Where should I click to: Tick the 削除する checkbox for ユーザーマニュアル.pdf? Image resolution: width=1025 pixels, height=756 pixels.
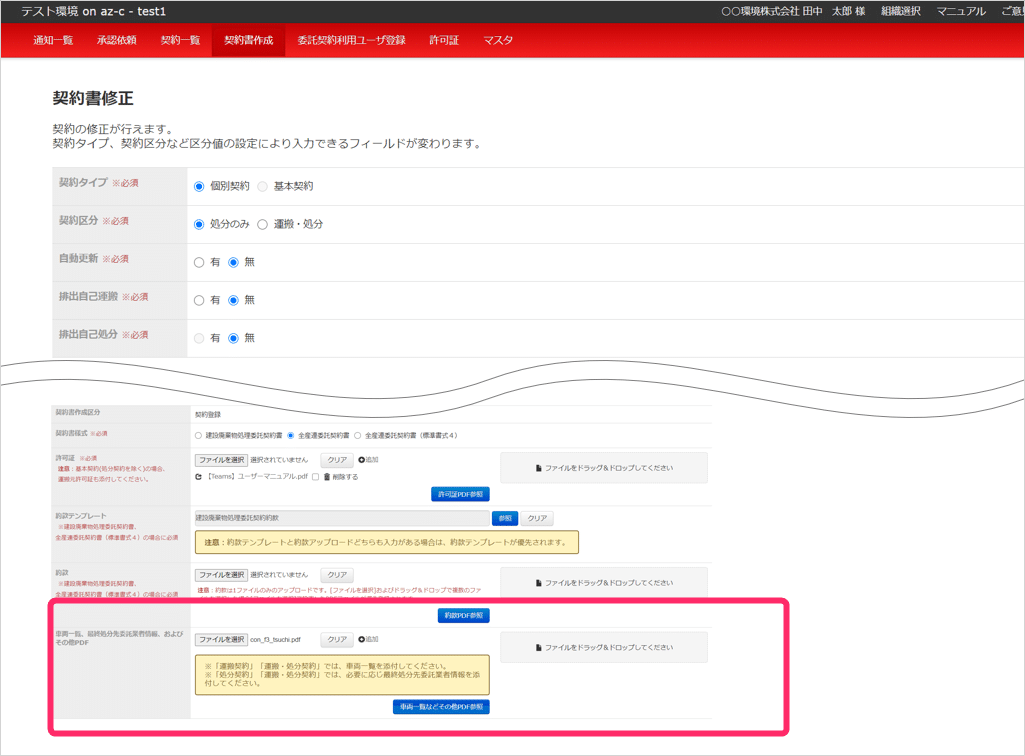point(315,477)
